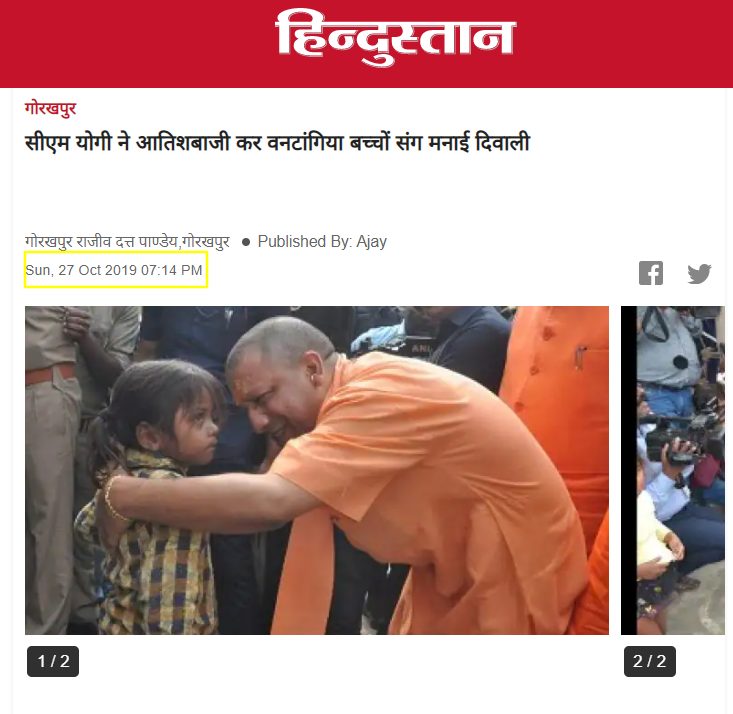Image resolution: width=733 pixels, height=714 pixels.
Task: Click the article headline about CM Yogi Diwali
Action: [277, 142]
